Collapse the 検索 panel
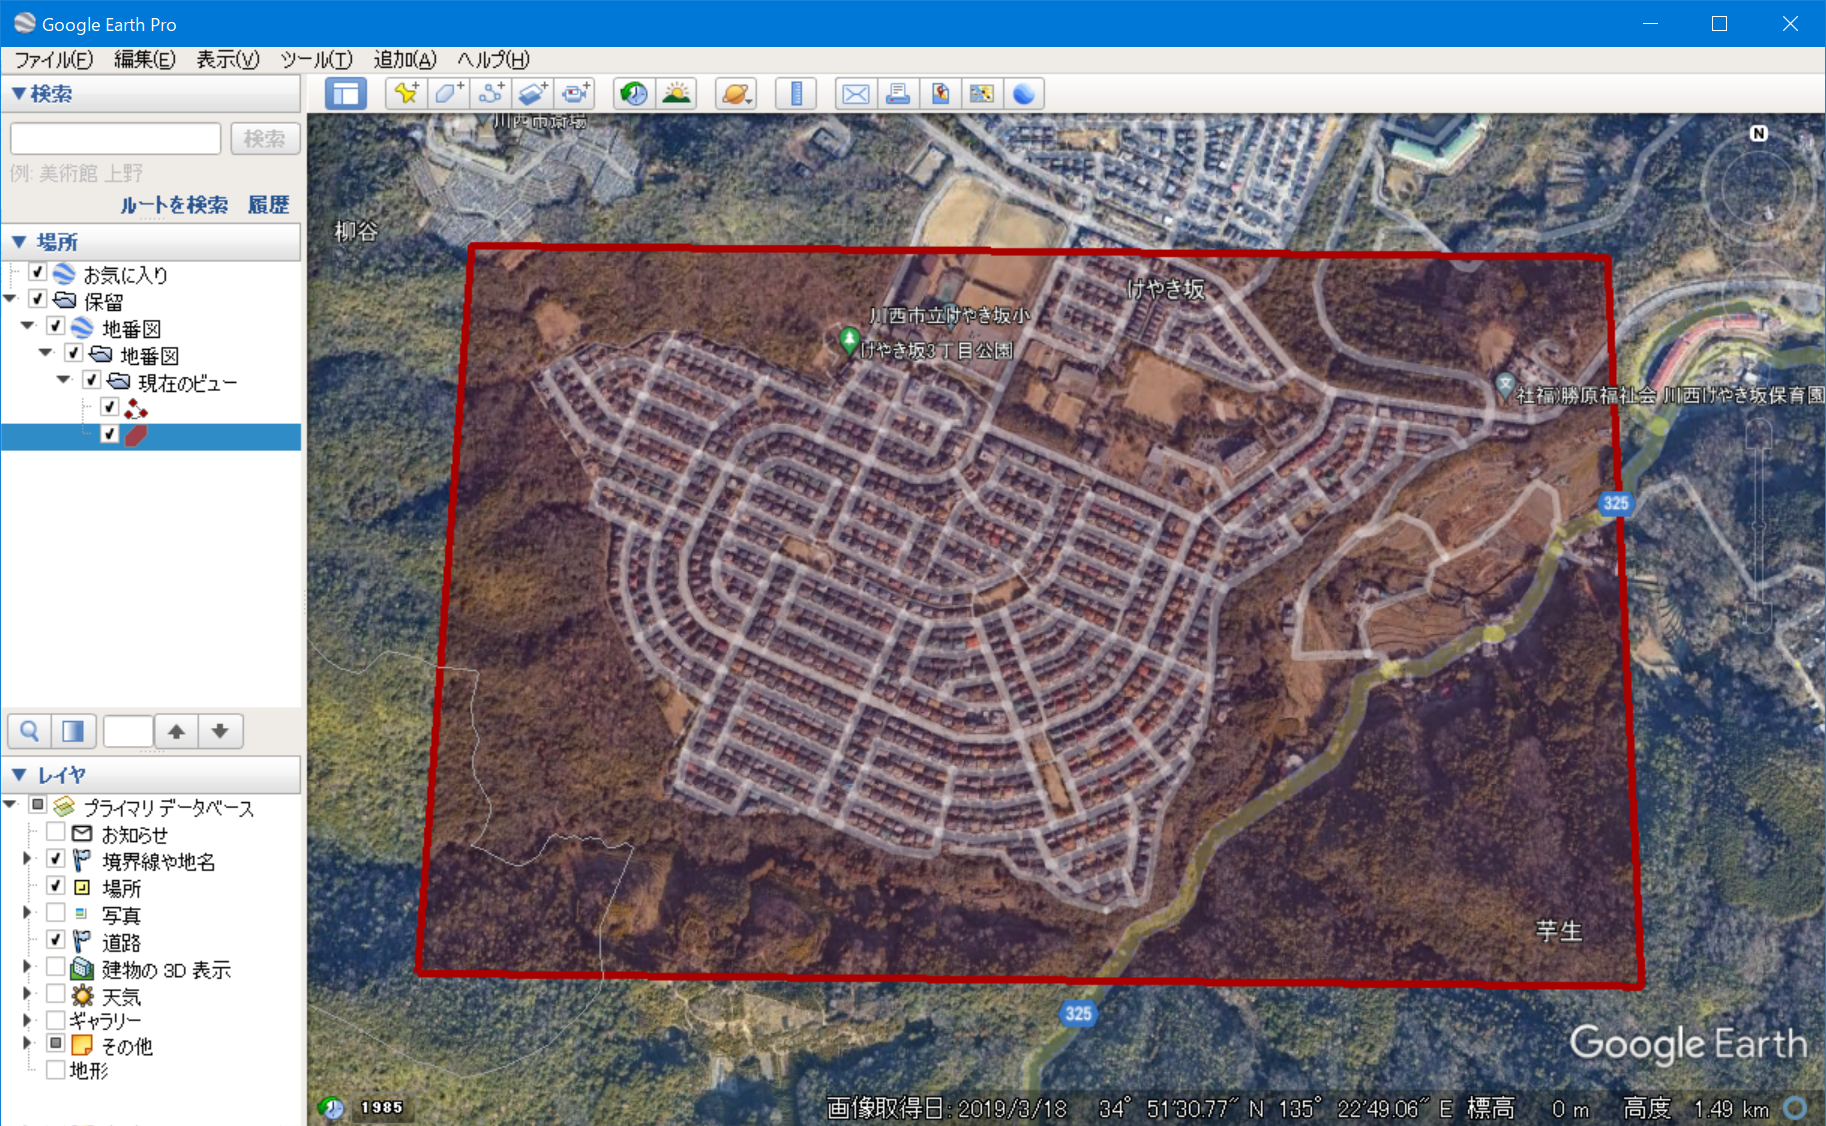The image size is (1826, 1126). 18,94
